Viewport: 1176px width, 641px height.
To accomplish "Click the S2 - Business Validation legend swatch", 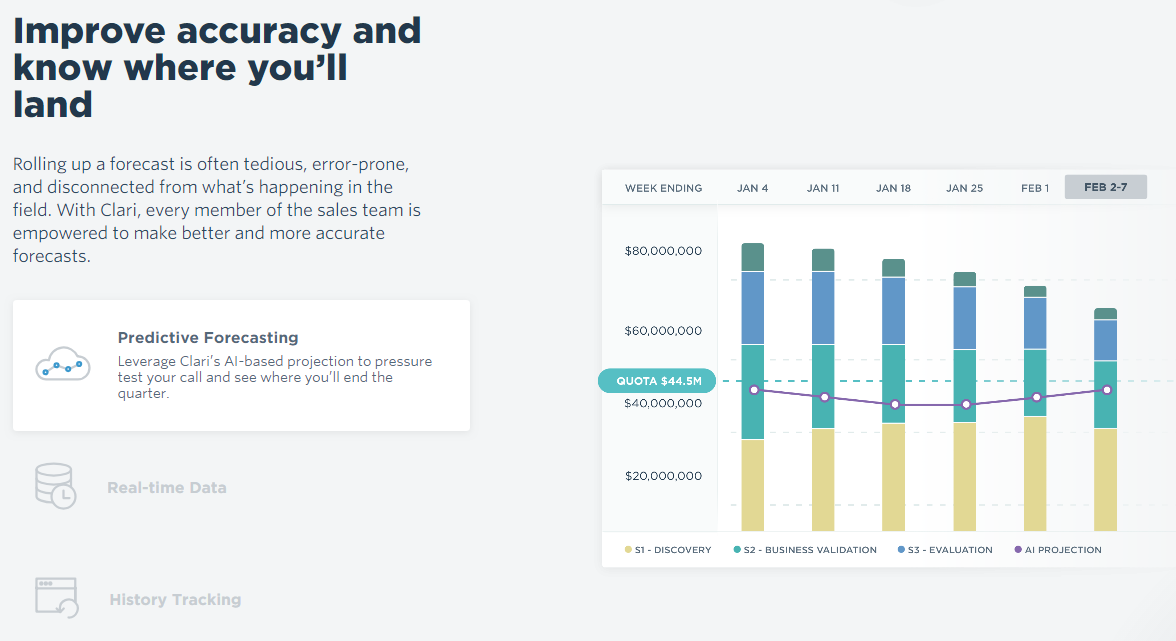I will [x=737, y=550].
